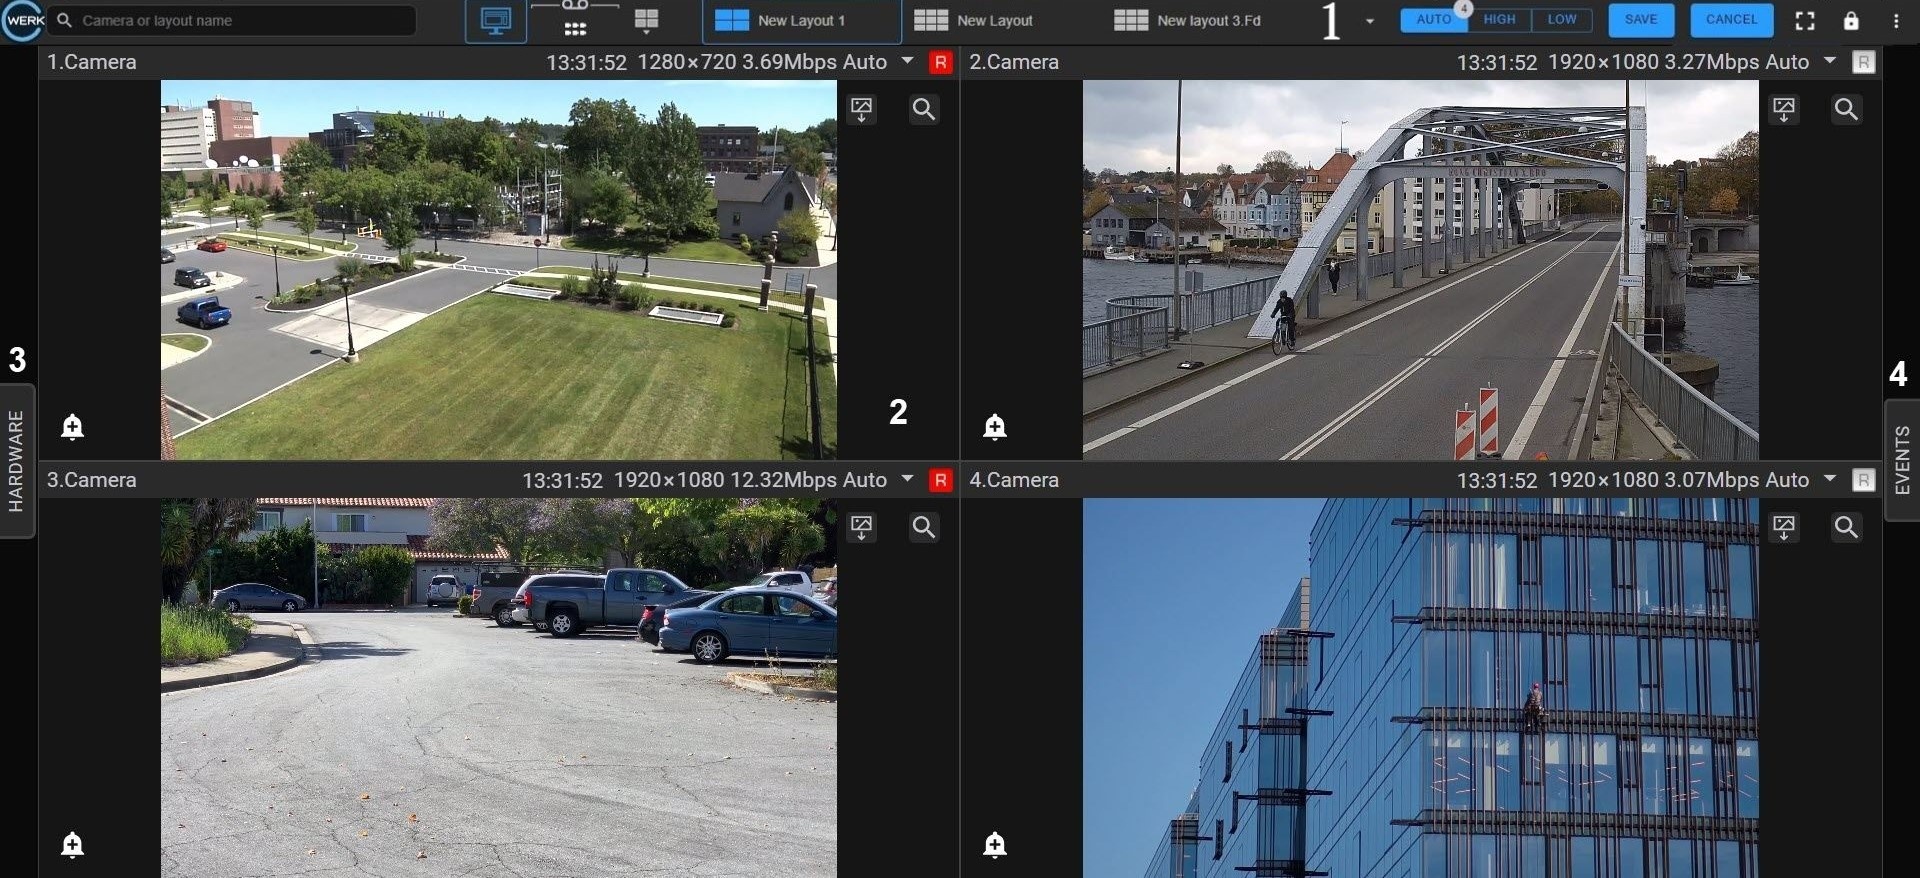Open the grid layout selector icon
This screenshot has height=878, width=1920.
pos(647,21)
